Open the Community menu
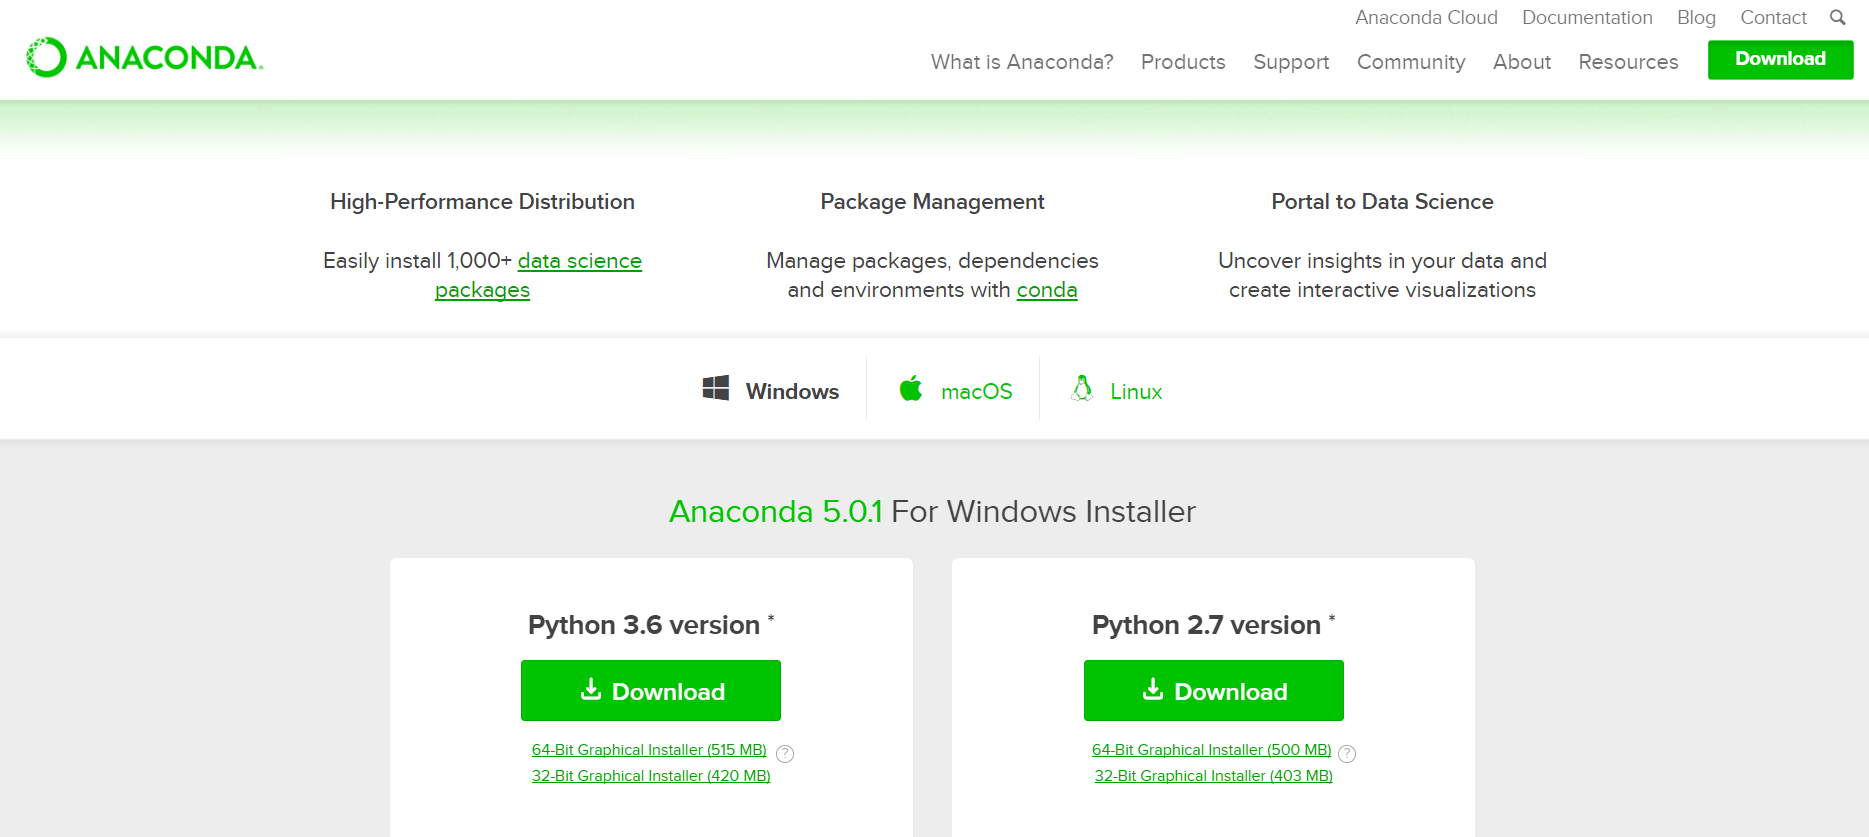1869x837 pixels. [1411, 62]
